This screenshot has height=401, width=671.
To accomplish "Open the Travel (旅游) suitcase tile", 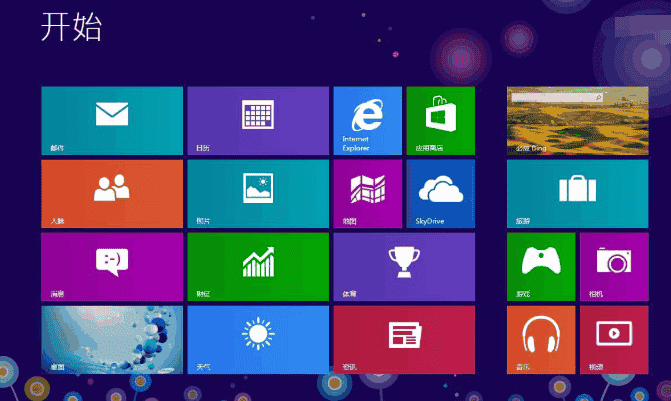I will [x=578, y=194].
